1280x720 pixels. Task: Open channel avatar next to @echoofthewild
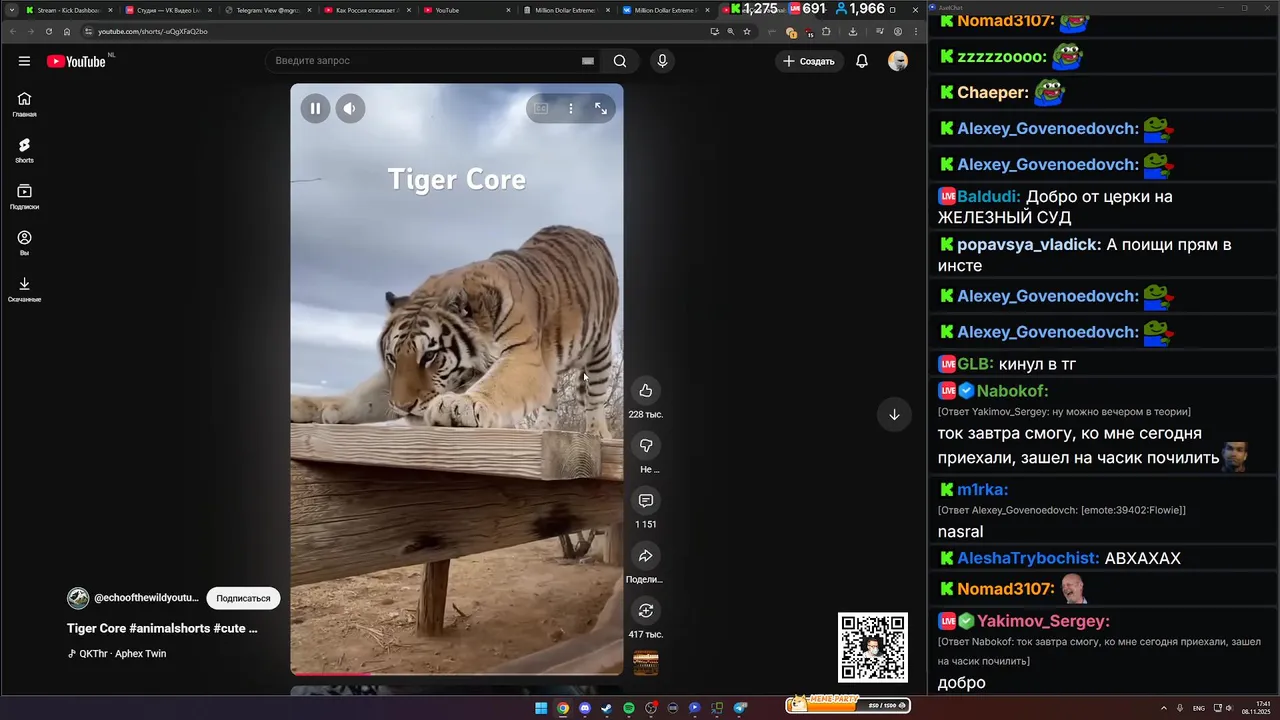click(x=78, y=598)
